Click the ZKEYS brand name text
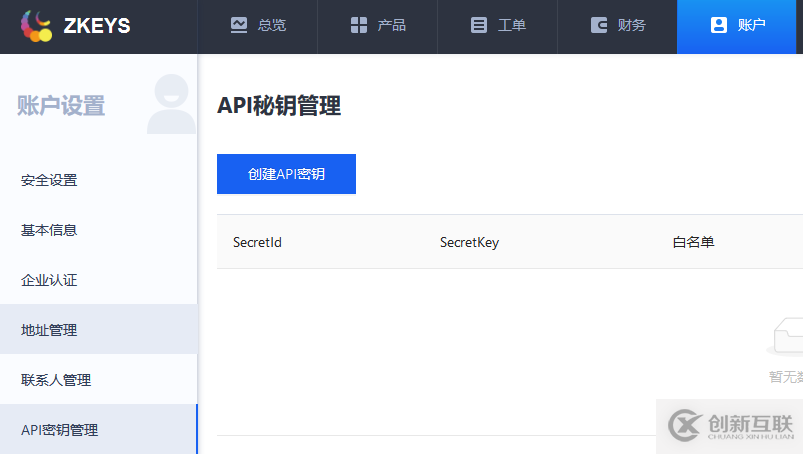The height and width of the screenshot is (454, 803). click(x=97, y=26)
